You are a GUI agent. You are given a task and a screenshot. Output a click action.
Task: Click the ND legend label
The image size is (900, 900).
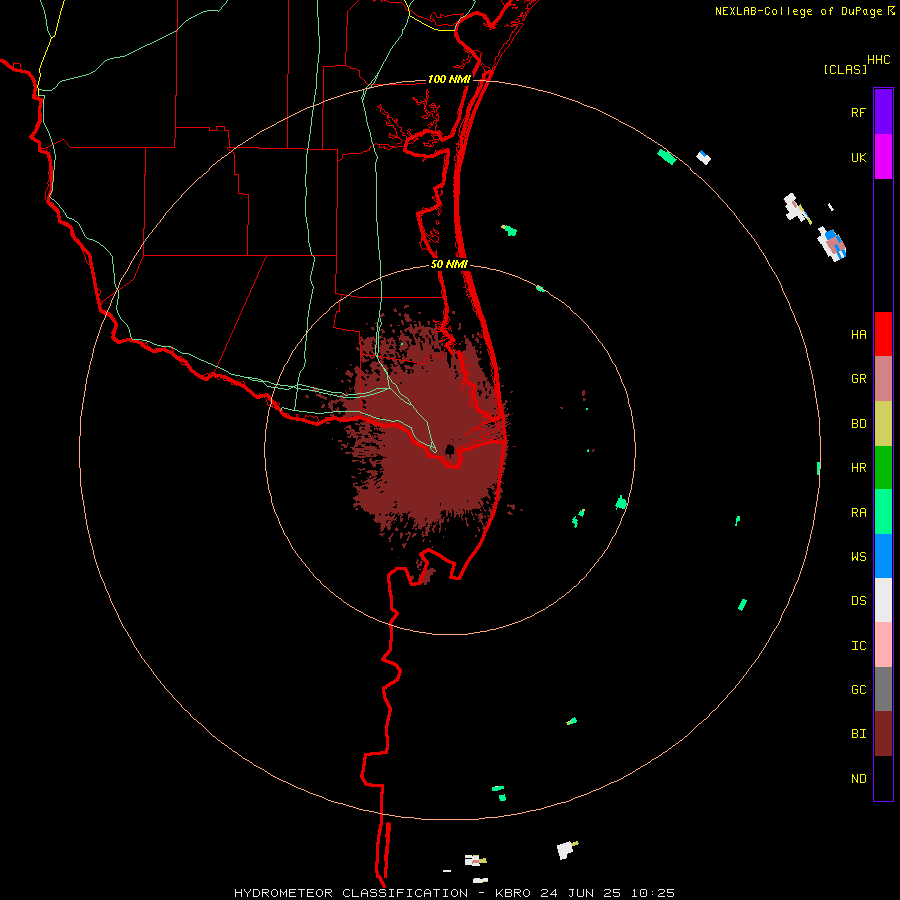coord(858,779)
